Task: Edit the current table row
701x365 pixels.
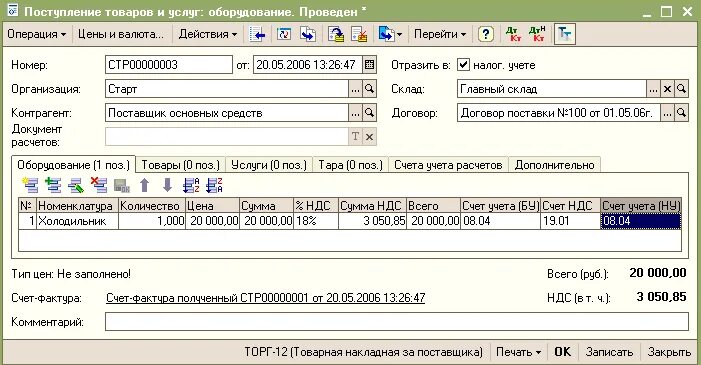Action: click(x=76, y=185)
